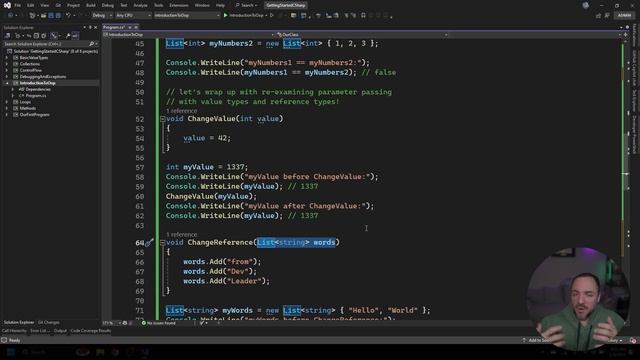Viewport: 640px width, 360px height.
Task: Click the green Start debugging play icon
Action: tap(225, 15)
